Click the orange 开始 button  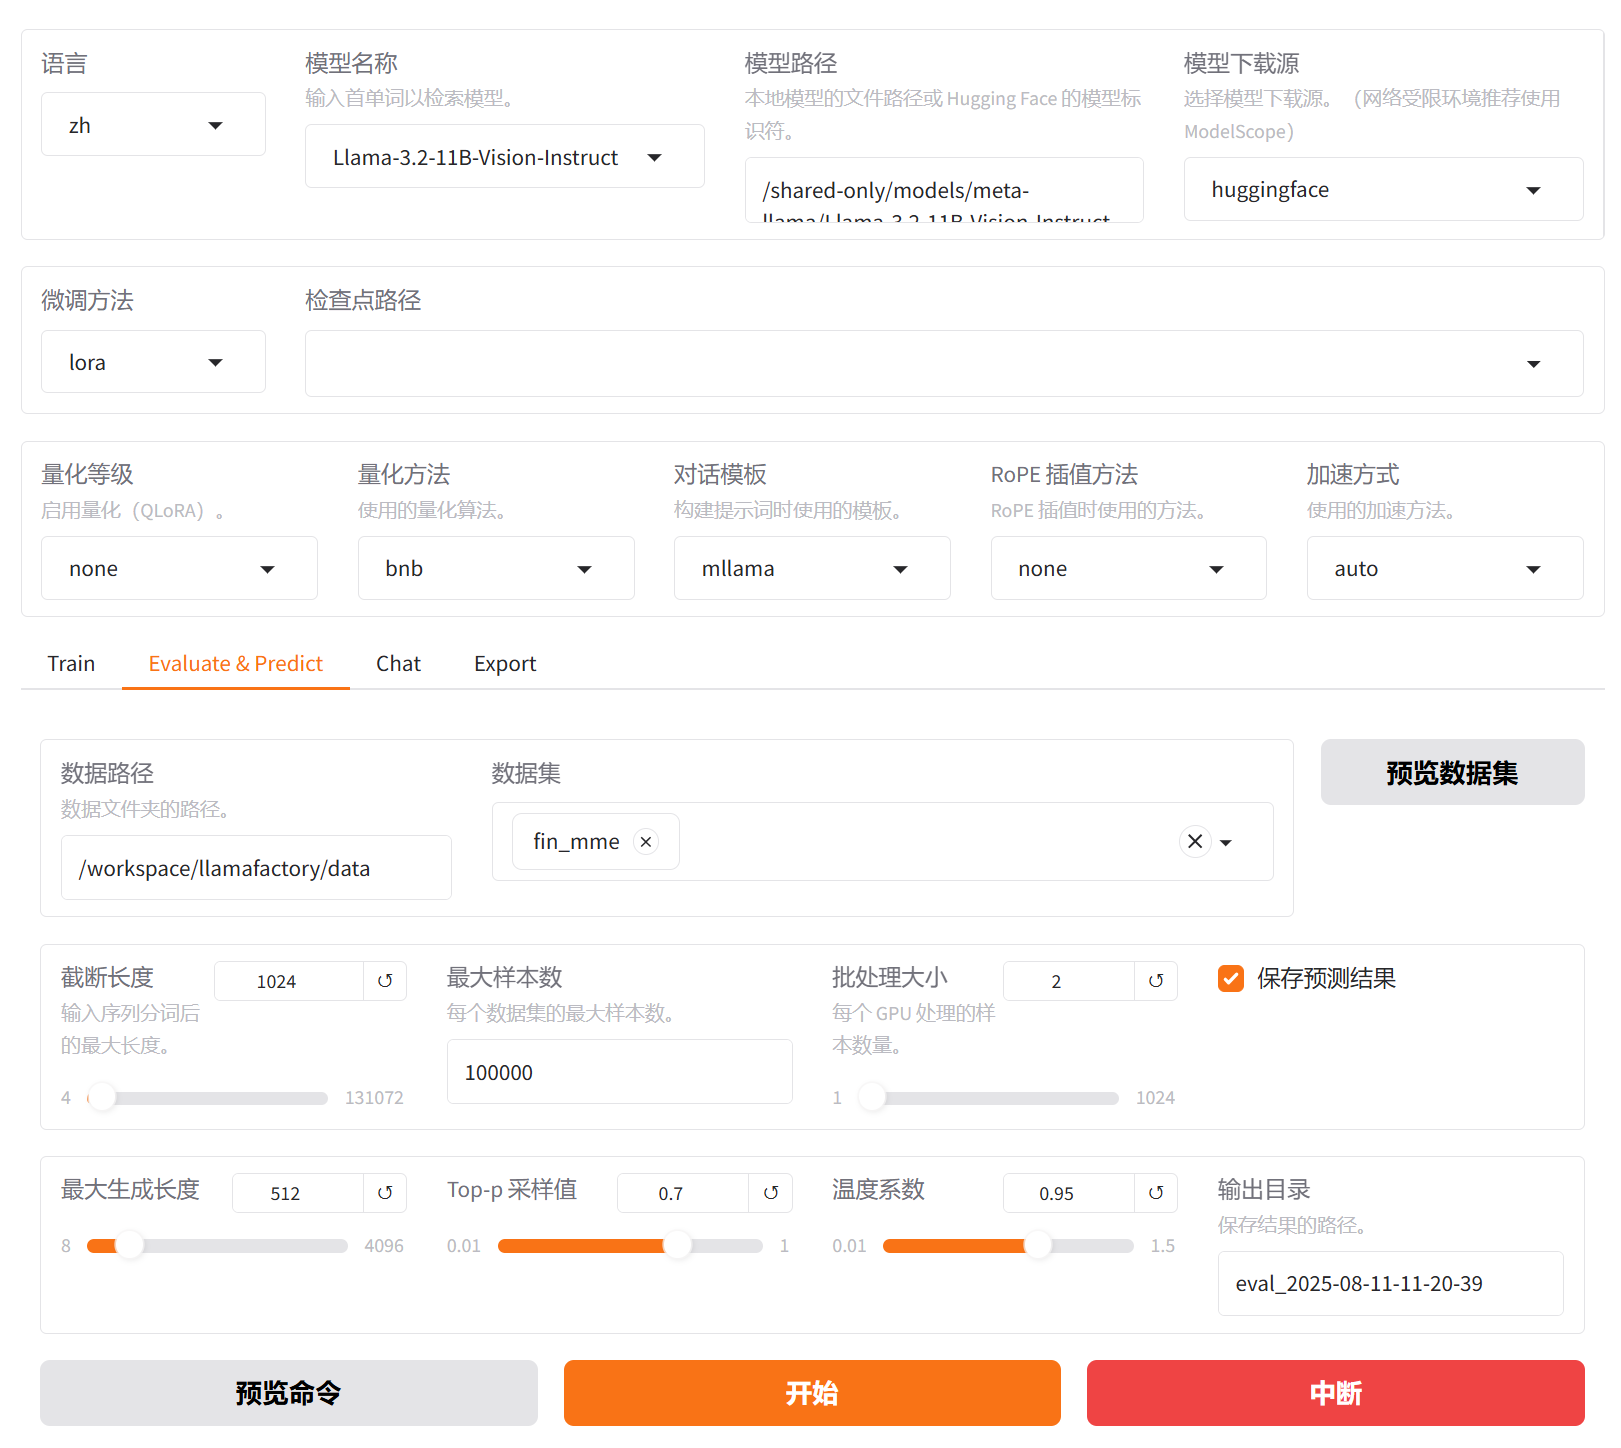811,1393
